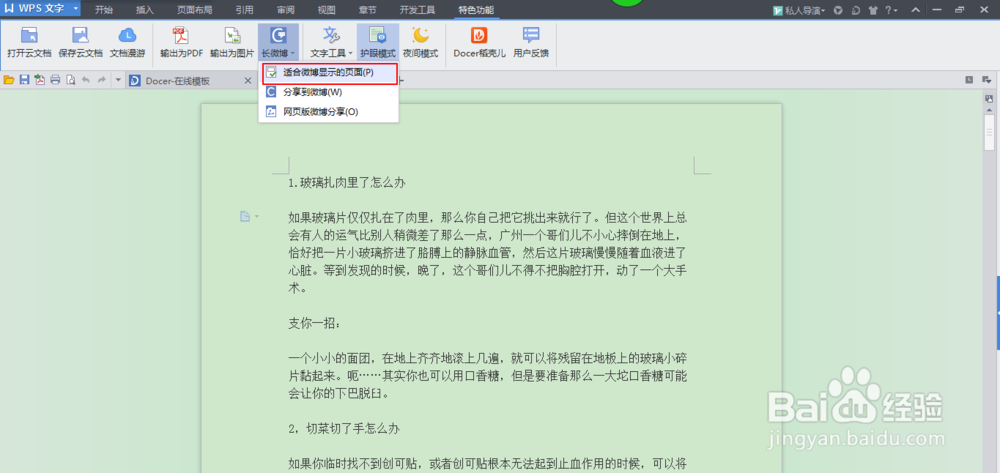
Task: Click paragraph starting 如果你临时找不到创可贴
Action: click(488, 463)
